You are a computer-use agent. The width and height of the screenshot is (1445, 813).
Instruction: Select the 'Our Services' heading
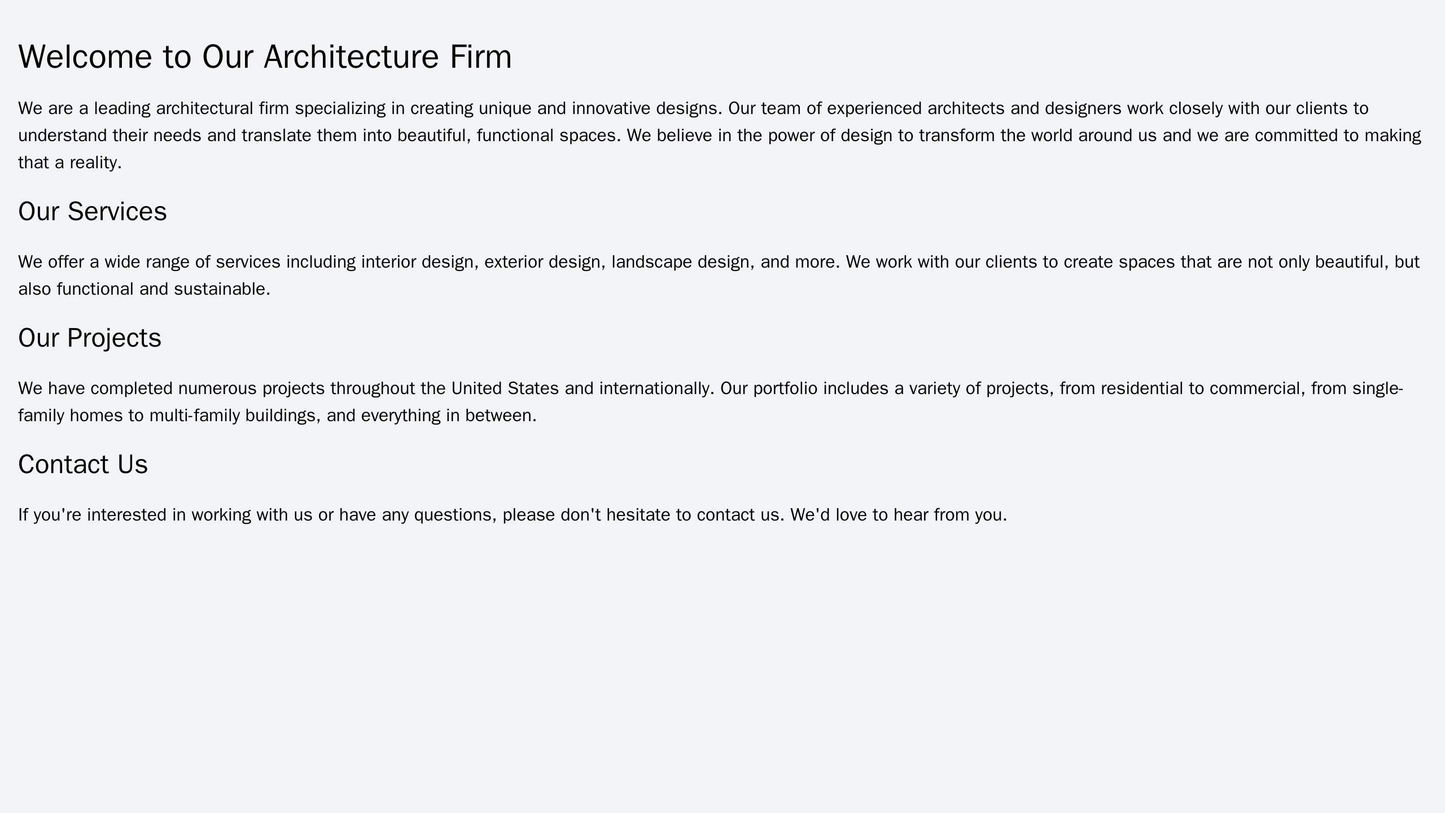coord(92,212)
